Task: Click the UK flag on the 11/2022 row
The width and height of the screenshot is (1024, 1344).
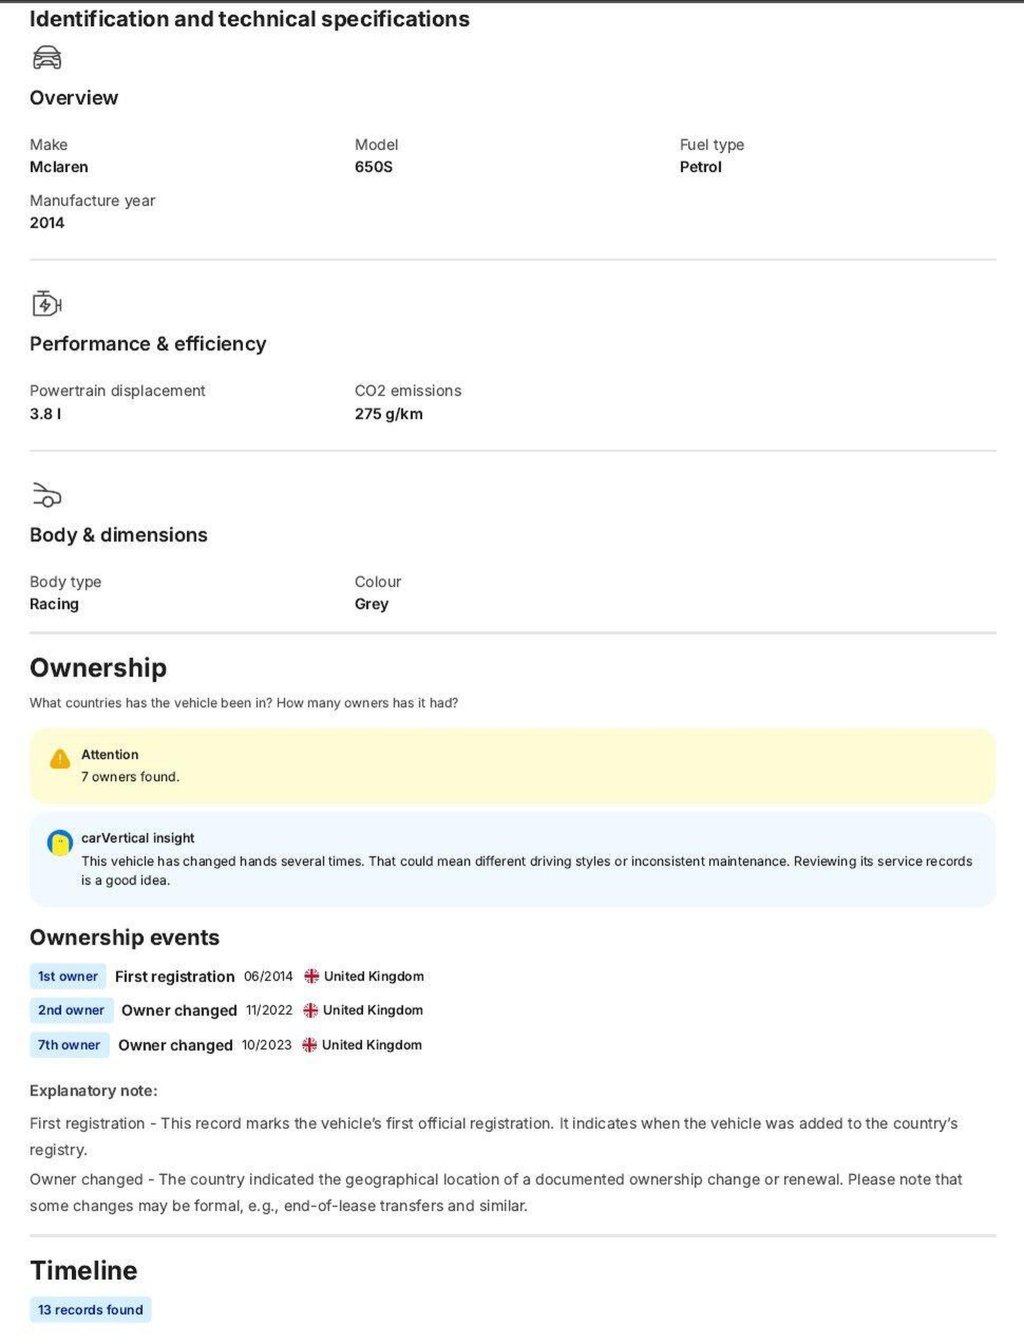Action: (x=311, y=1011)
